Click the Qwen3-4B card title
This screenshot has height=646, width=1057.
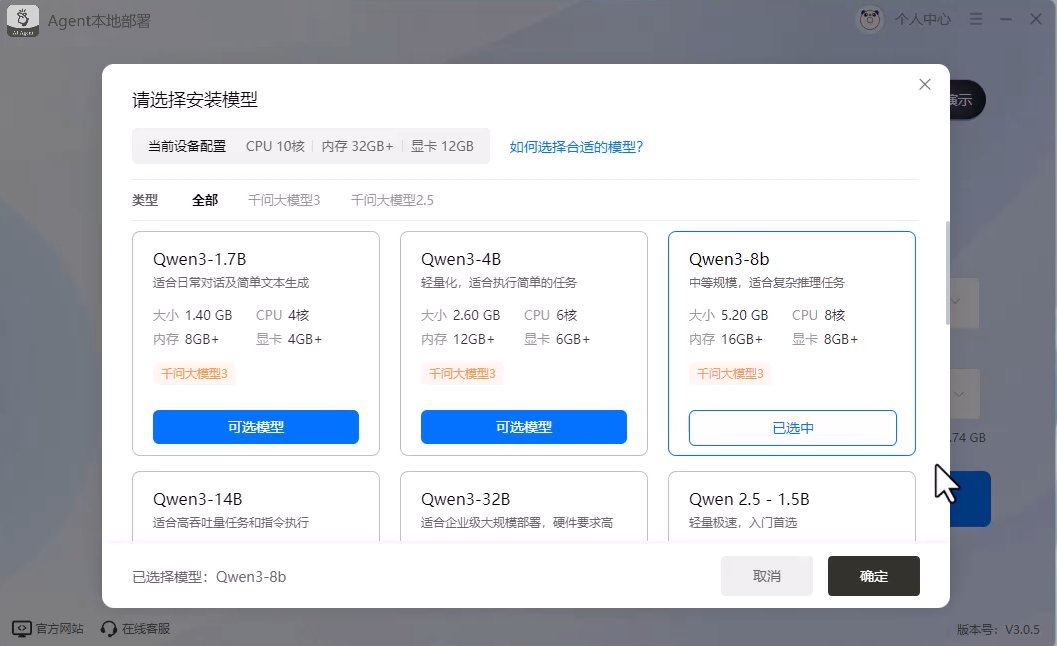pos(461,259)
